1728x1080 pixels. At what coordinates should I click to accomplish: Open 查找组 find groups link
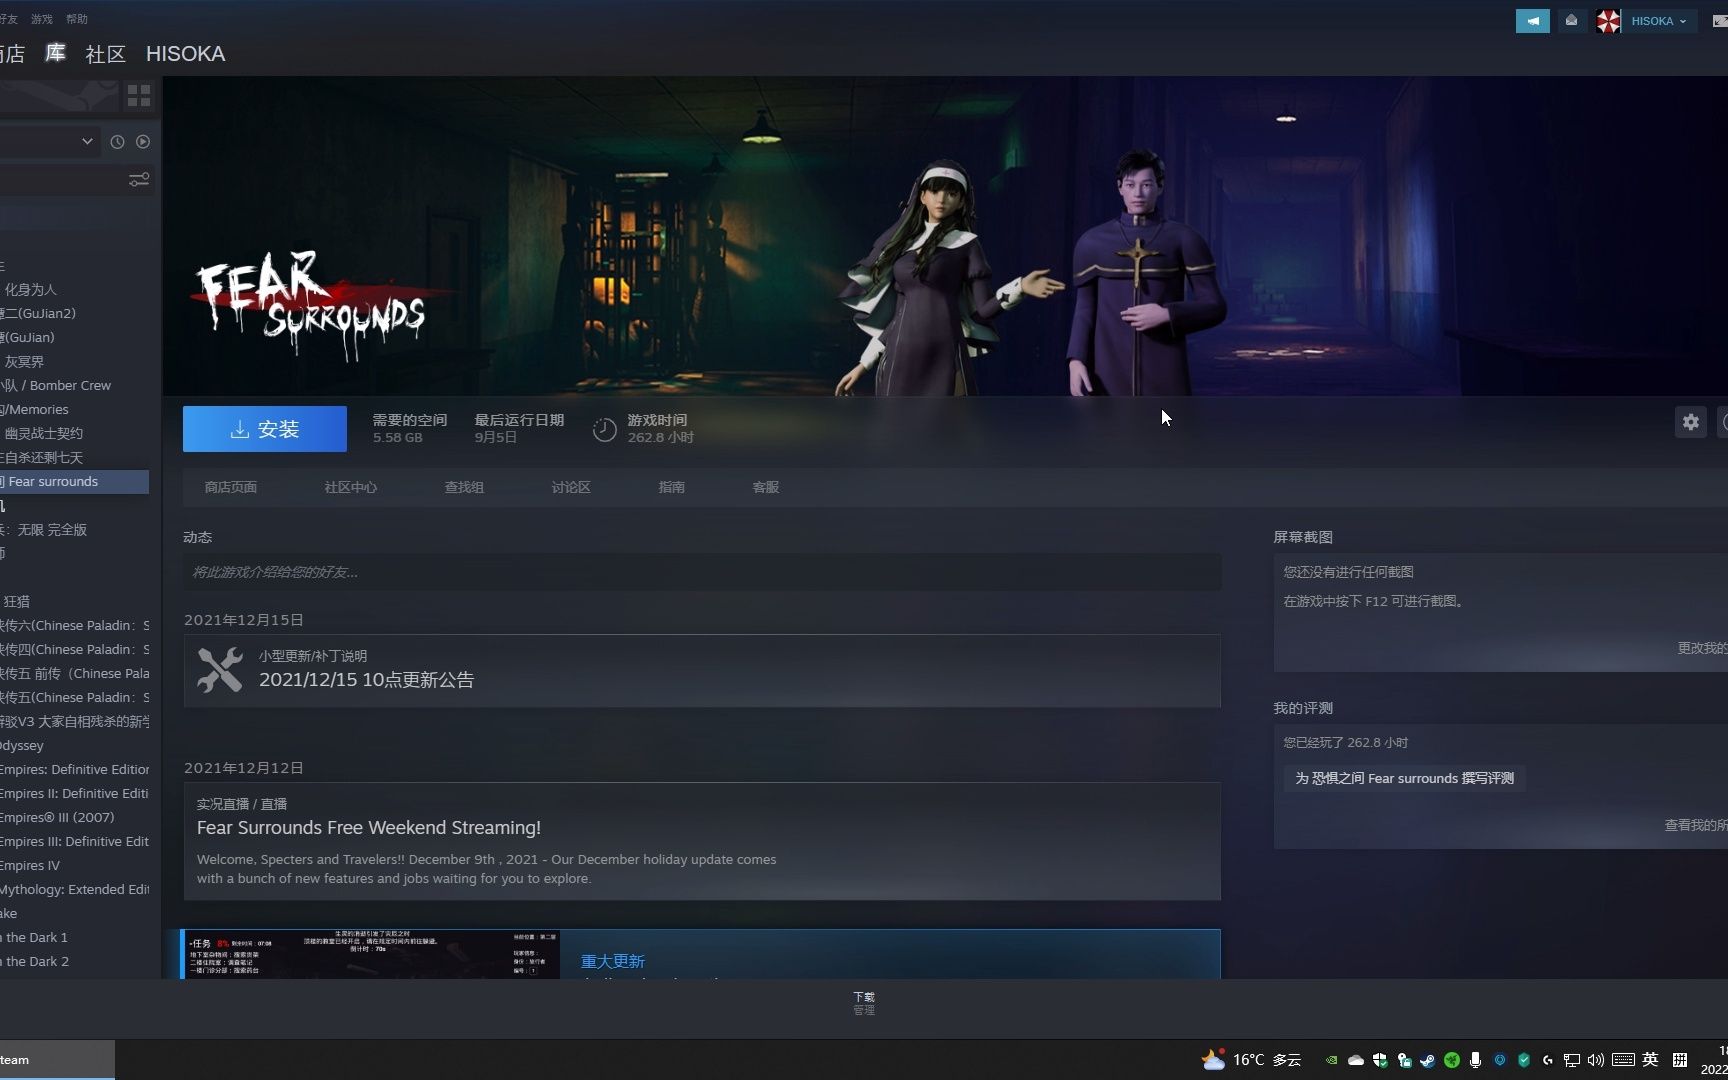[x=464, y=487]
